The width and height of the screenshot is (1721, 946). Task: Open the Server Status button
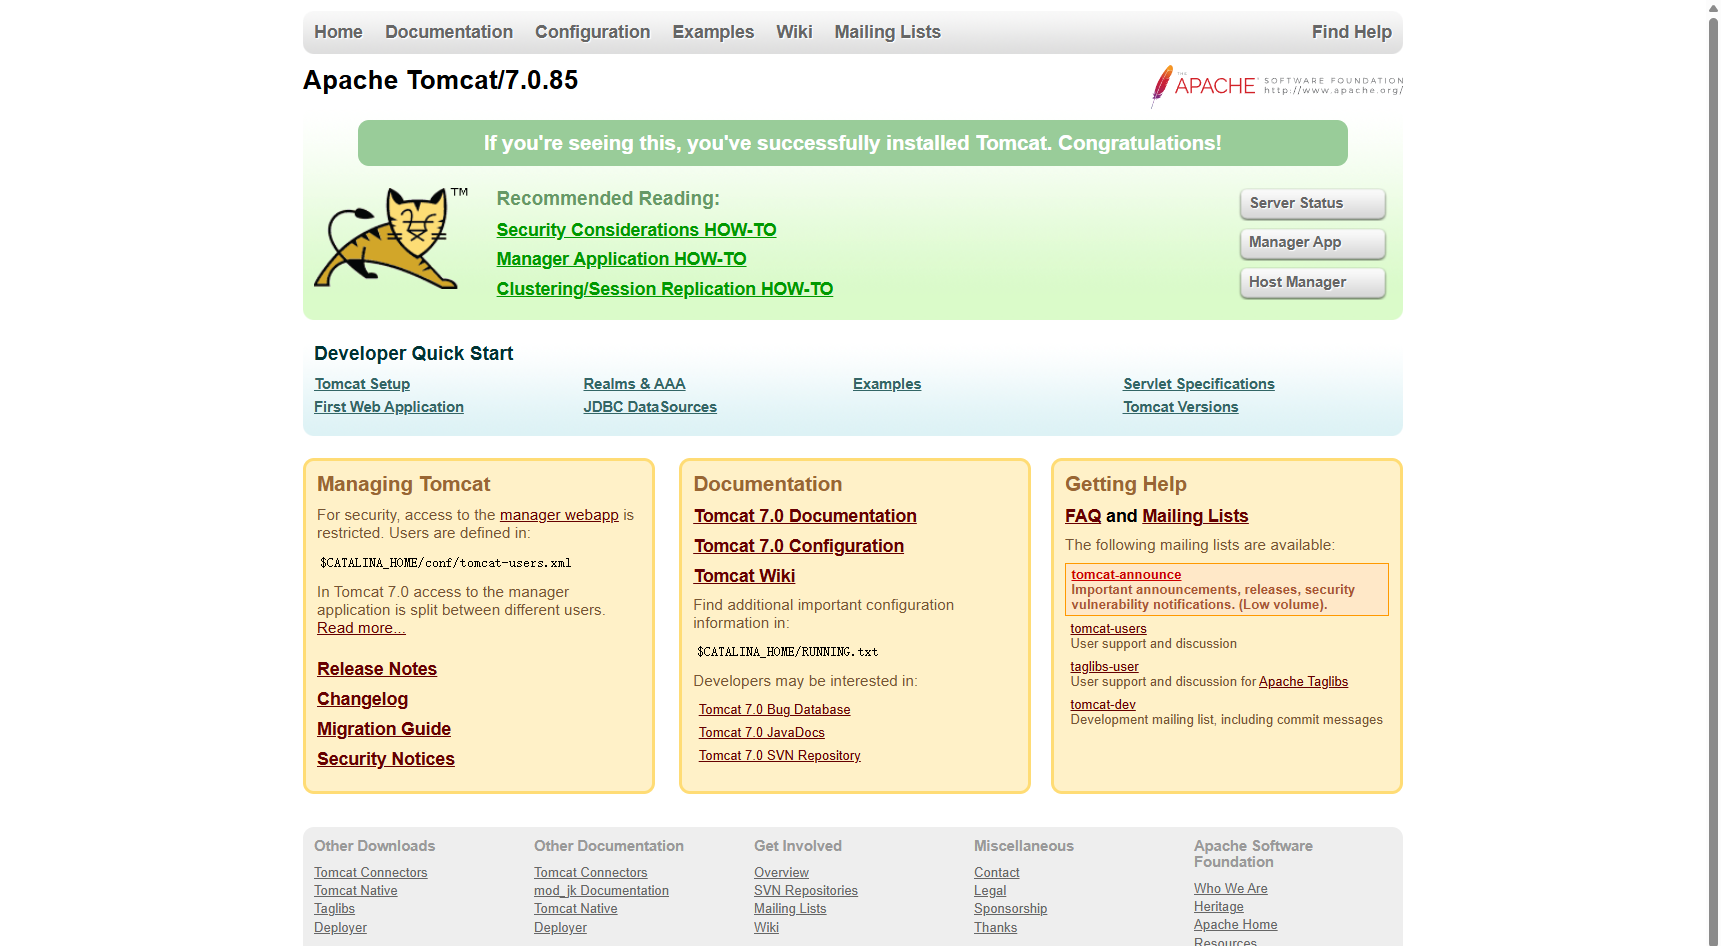tap(1312, 203)
